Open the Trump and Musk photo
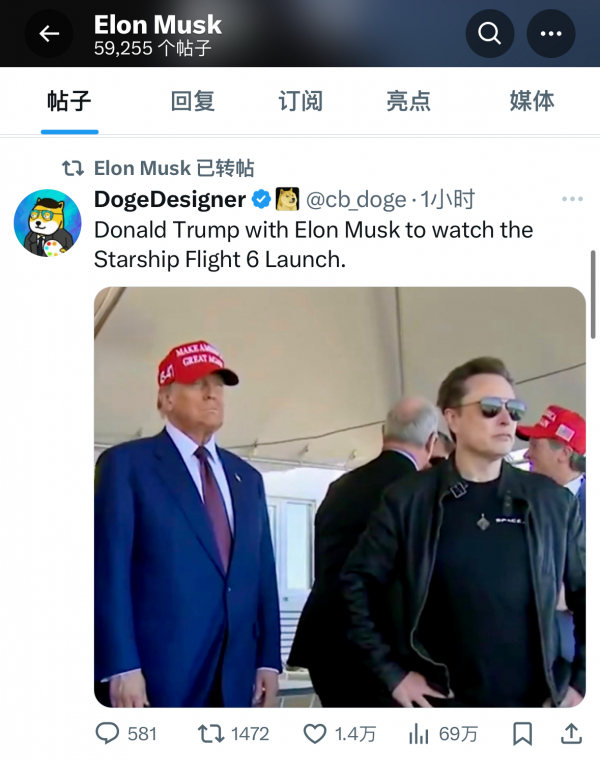600x760 pixels. [x=340, y=497]
